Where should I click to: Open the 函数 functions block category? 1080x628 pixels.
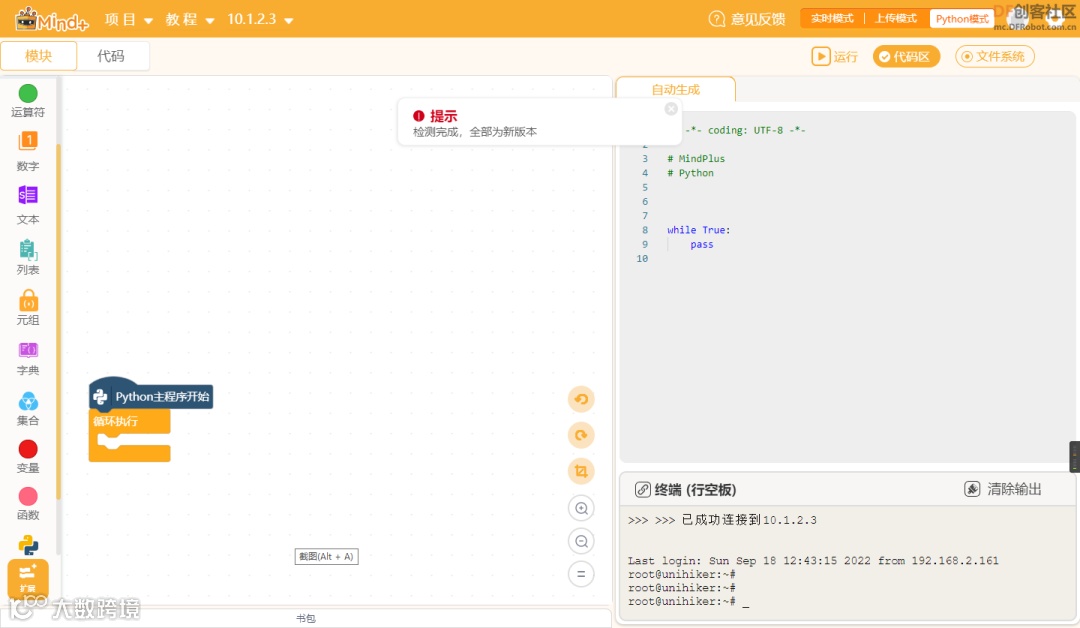(x=28, y=504)
